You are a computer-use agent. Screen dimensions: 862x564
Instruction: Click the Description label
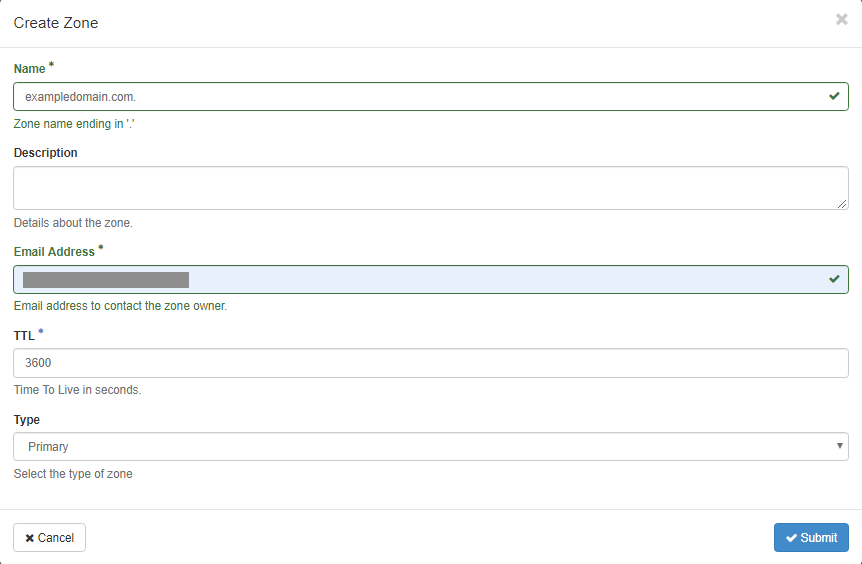46,153
